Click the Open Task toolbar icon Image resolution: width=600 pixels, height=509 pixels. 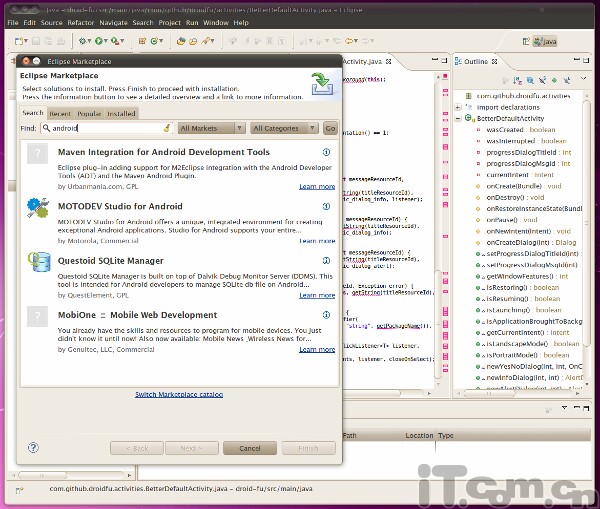pos(193,41)
